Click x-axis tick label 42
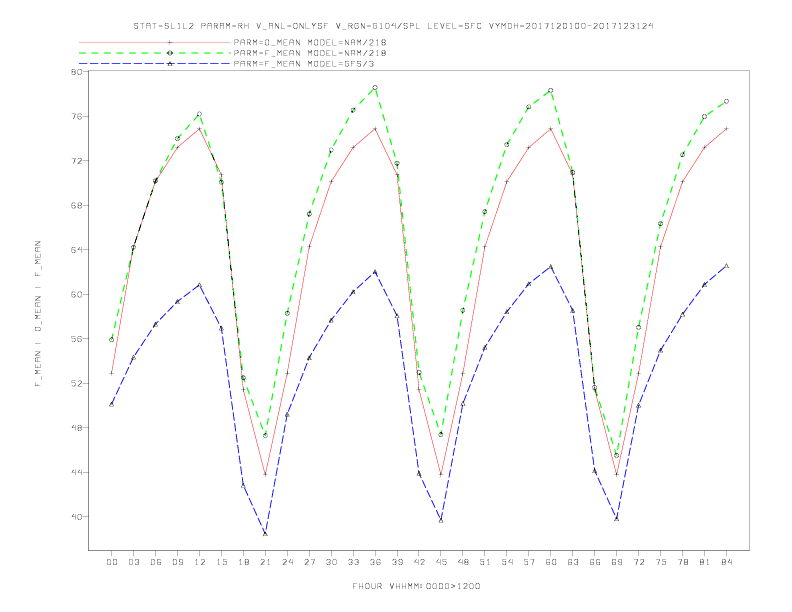The height and width of the screenshot is (612, 792). coord(419,562)
